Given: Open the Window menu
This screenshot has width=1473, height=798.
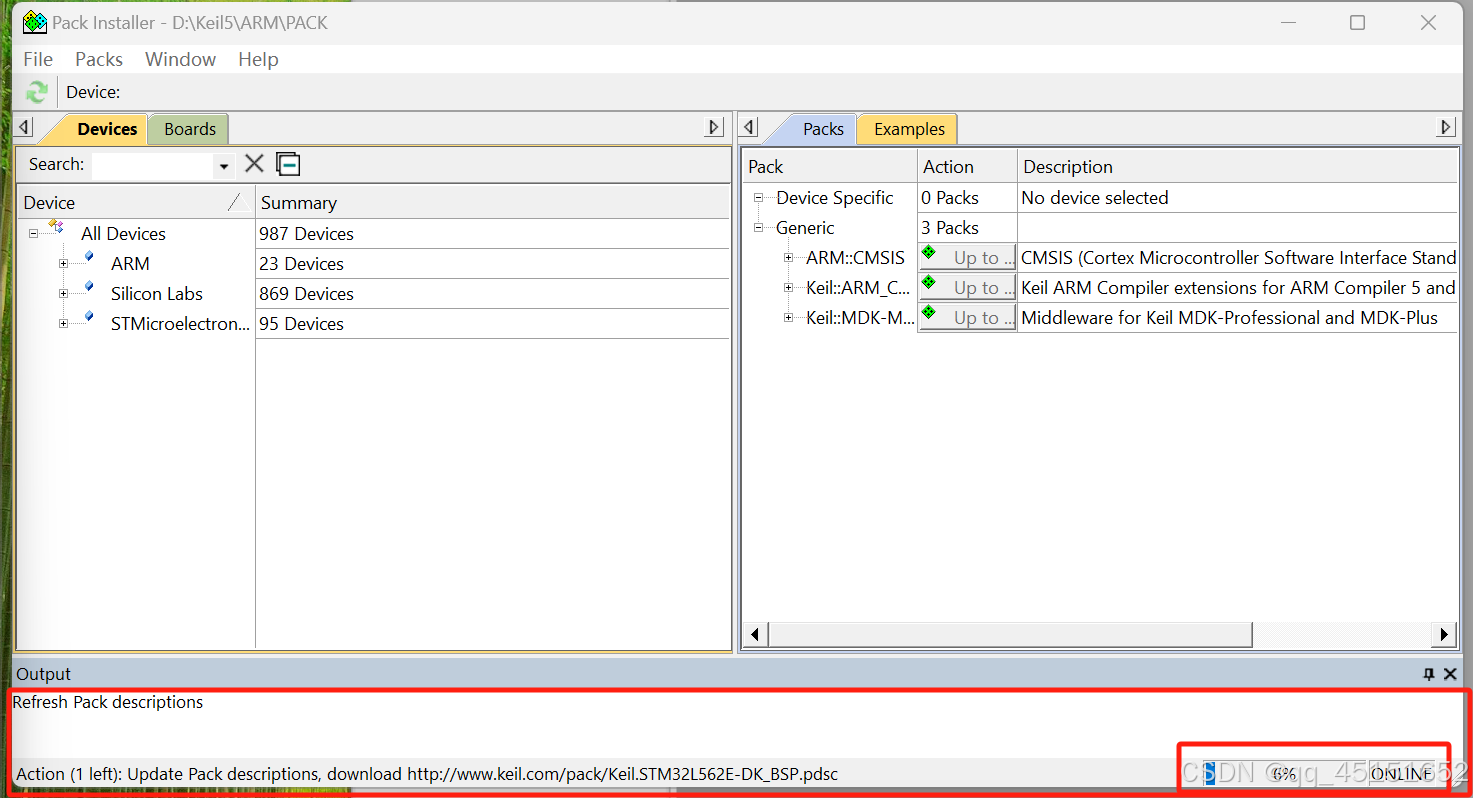Looking at the screenshot, I should [x=180, y=59].
